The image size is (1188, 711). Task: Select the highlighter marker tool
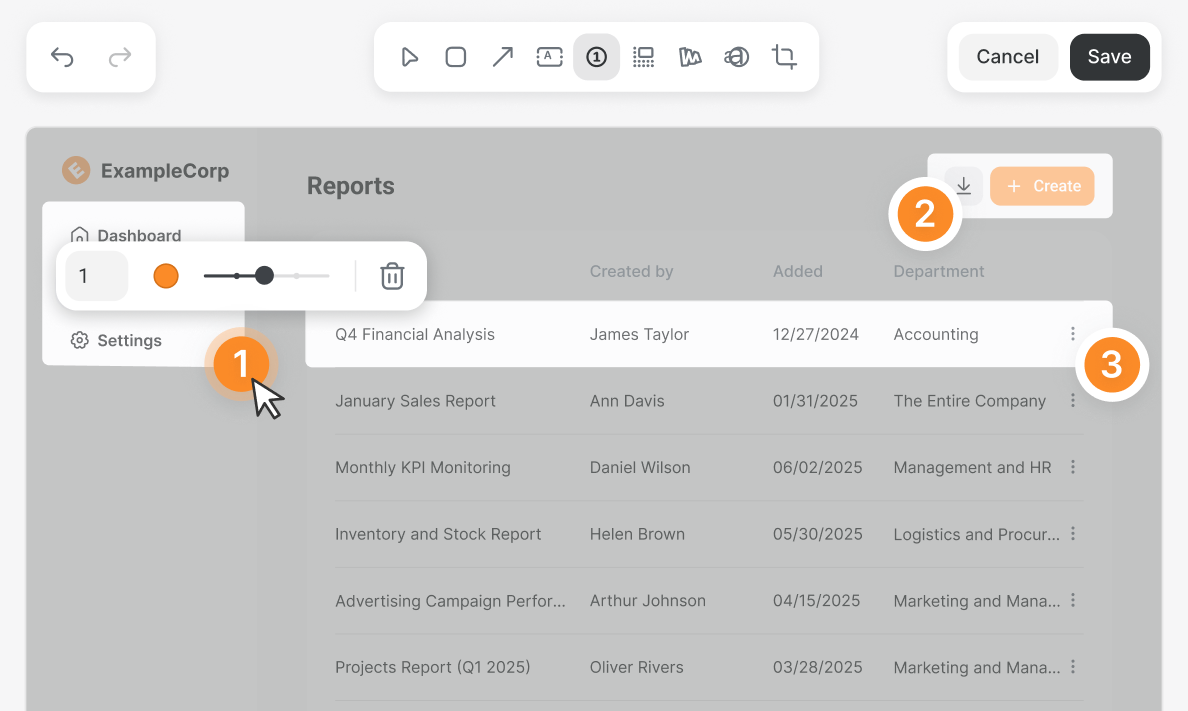coord(689,57)
